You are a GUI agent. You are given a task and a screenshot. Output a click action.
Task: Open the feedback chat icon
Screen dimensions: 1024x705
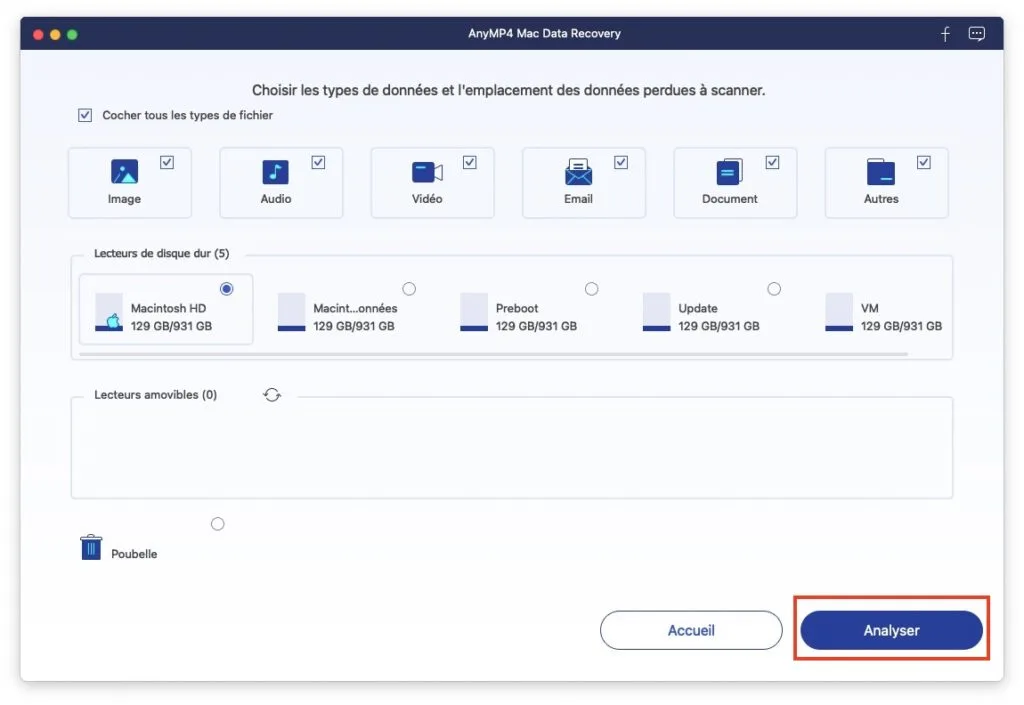point(977,34)
